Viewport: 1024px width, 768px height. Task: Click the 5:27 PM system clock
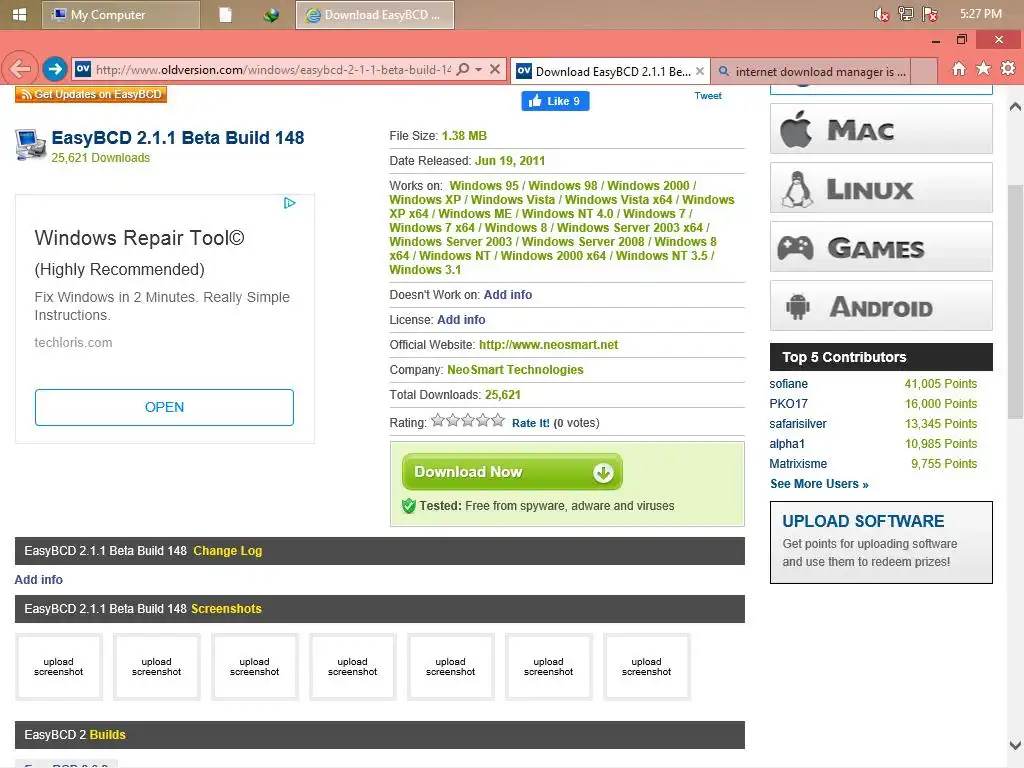(x=981, y=14)
